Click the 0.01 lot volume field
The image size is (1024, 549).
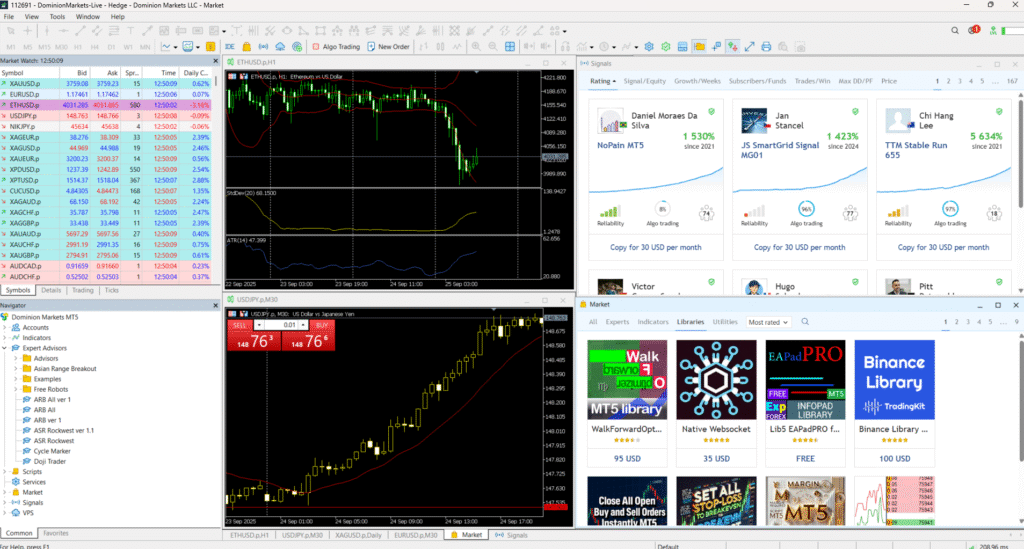coord(288,325)
